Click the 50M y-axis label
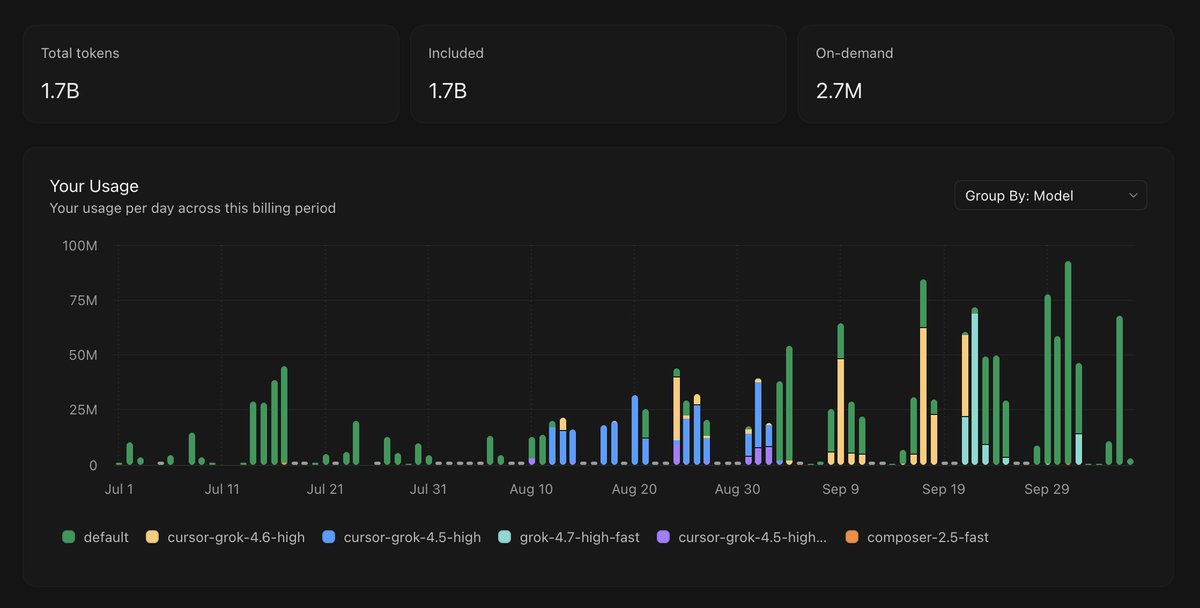The width and height of the screenshot is (1200, 608). click(x=83, y=355)
